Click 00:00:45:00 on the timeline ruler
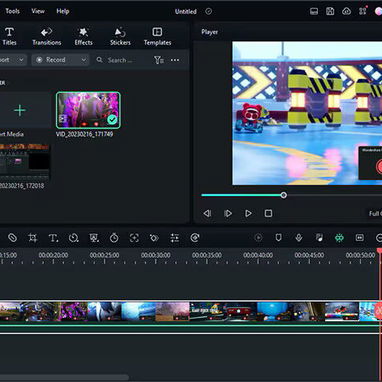Viewport: 382px width, 382px height. point(309,255)
